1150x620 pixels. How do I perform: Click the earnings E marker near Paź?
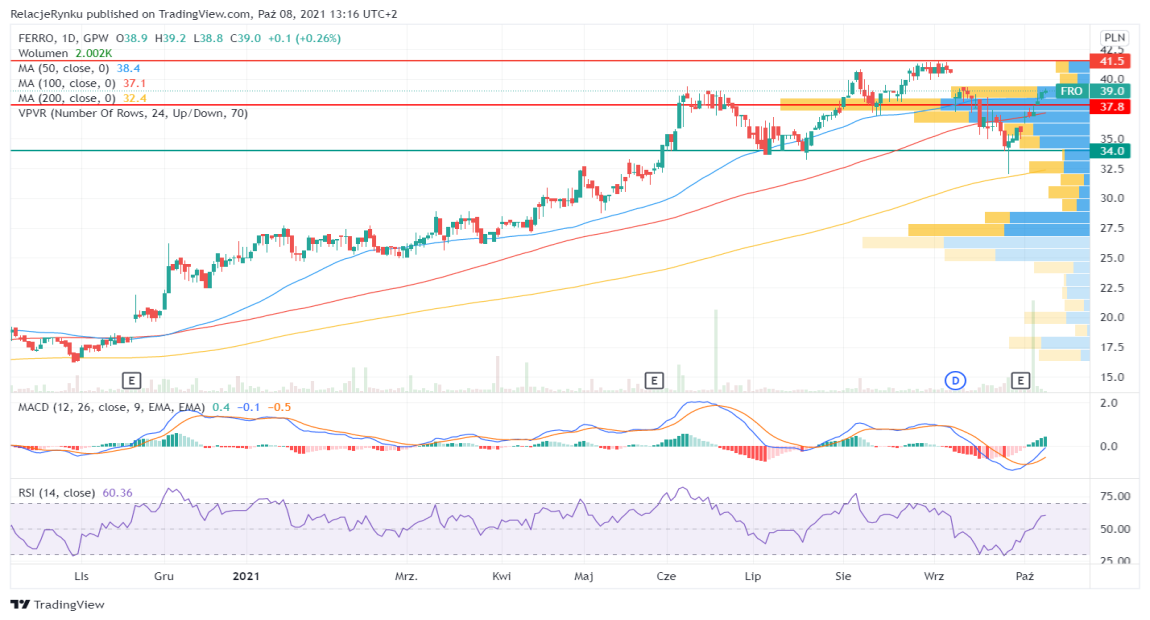pyautogui.click(x=1021, y=380)
